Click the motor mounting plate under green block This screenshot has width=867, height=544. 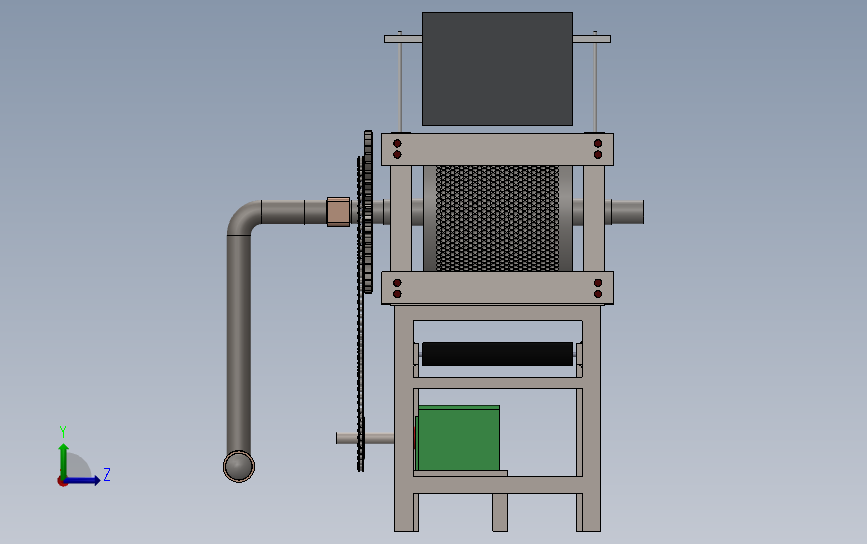click(x=460, y=473)
